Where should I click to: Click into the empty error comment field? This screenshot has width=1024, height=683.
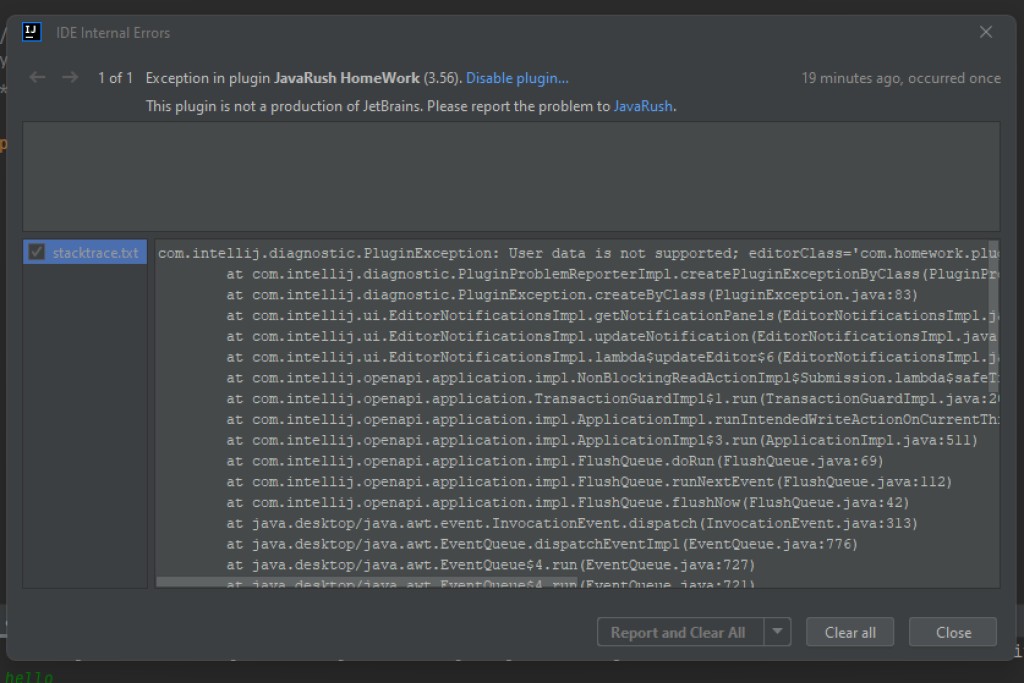(512, 176)
